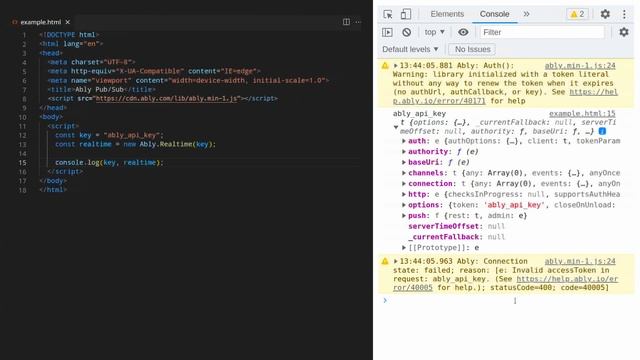This screenshot has width=640, height=360.
Task: Expand the Auth() warning message arrow
Action: click(x=395, y=65)
